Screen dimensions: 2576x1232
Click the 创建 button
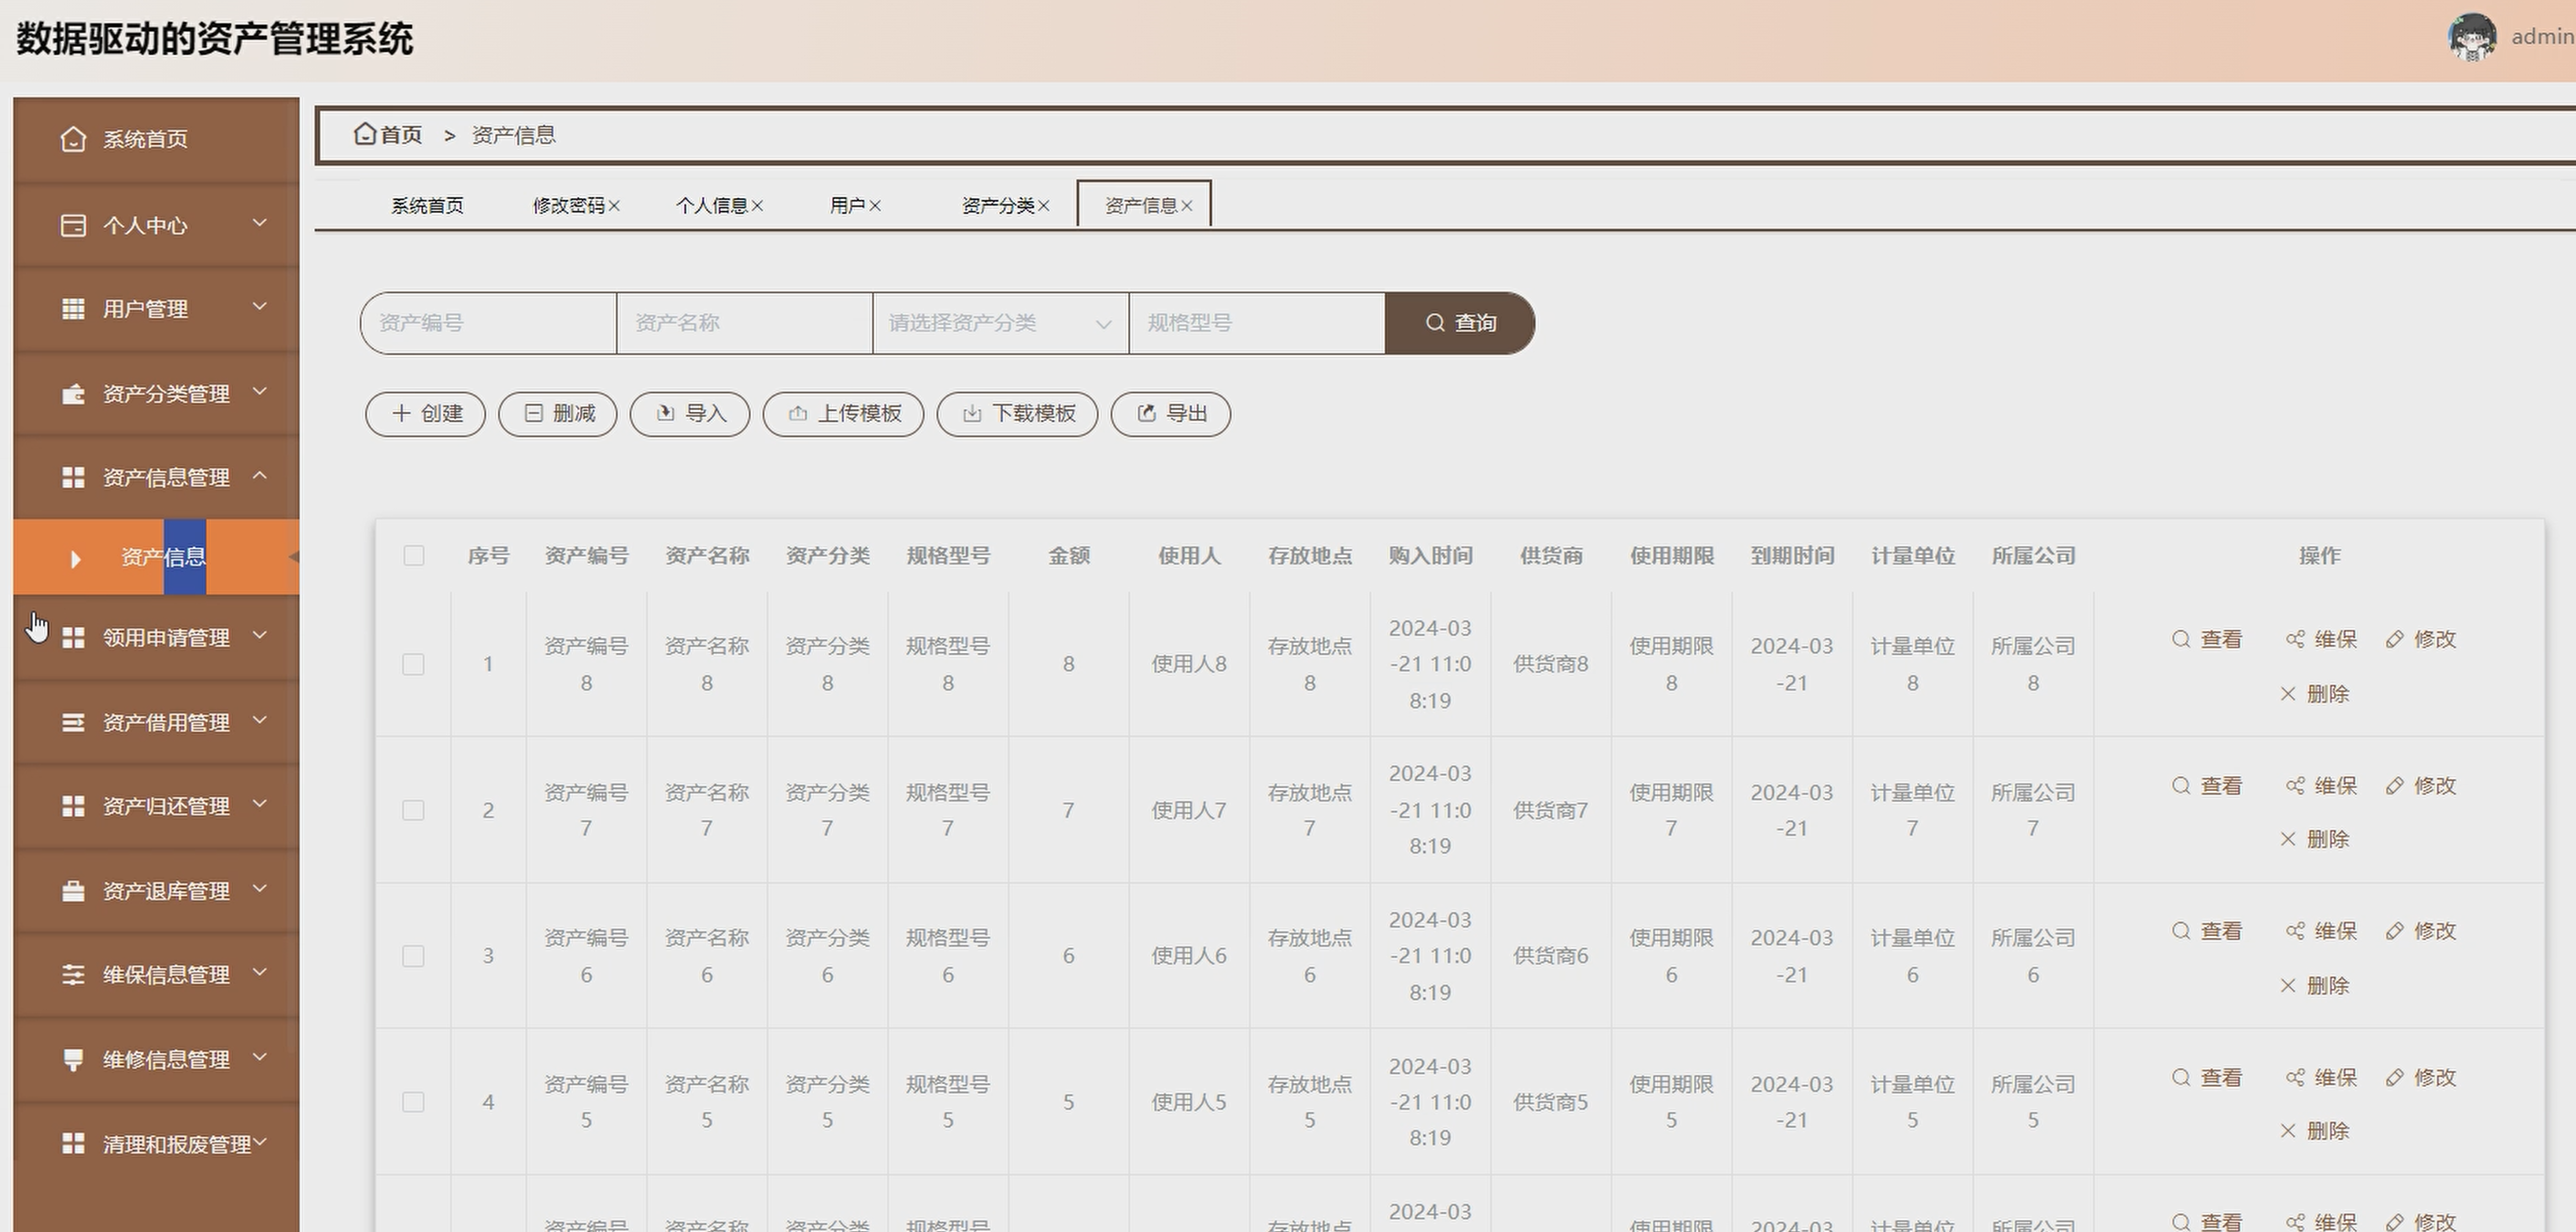point(425,414)
